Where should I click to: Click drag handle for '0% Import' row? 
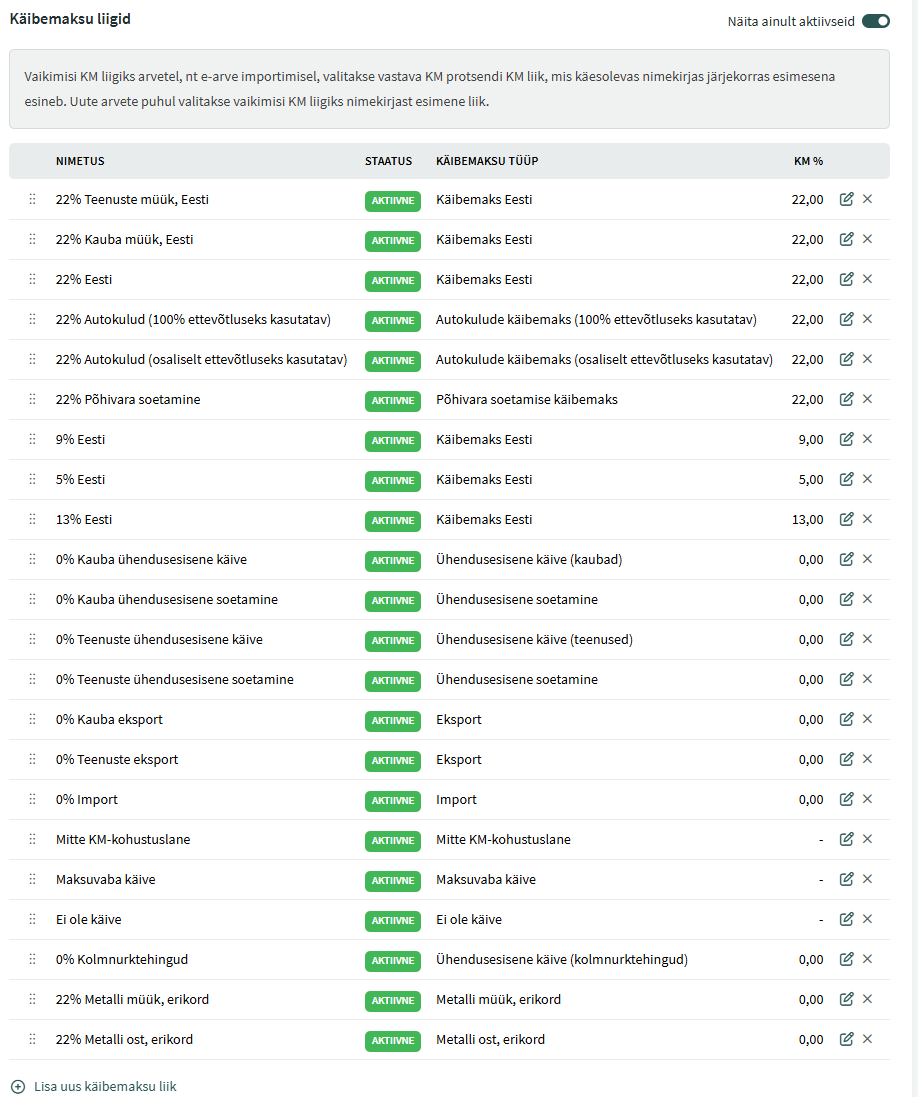pos(32,799)
